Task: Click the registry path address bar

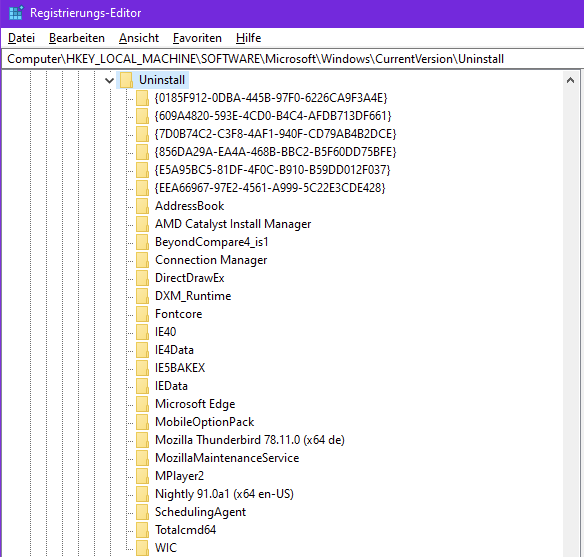Action: point(292,59)
